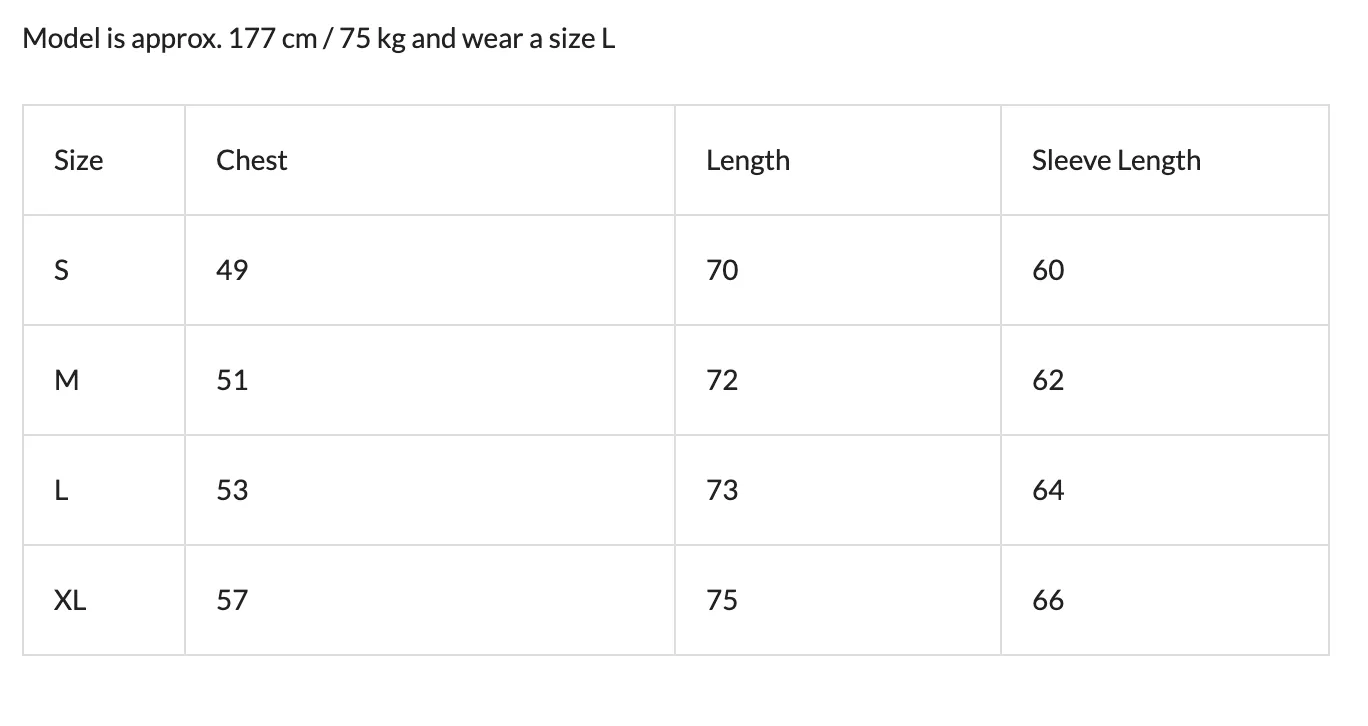
Task: Select the L size cell
Action: [104, 490]
